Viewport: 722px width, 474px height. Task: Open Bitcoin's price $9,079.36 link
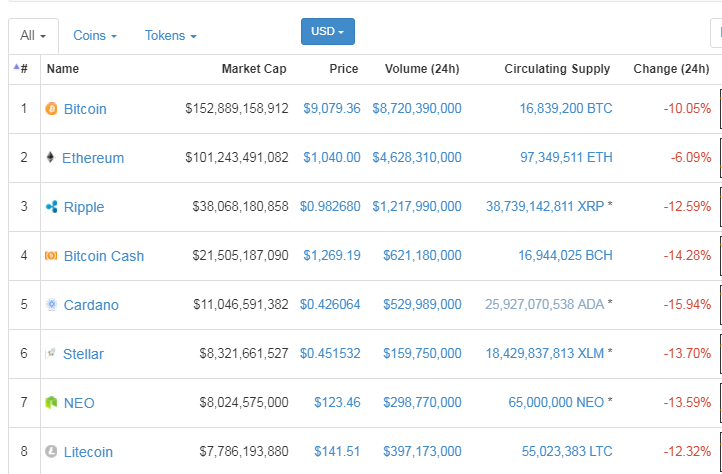point(331,108)
